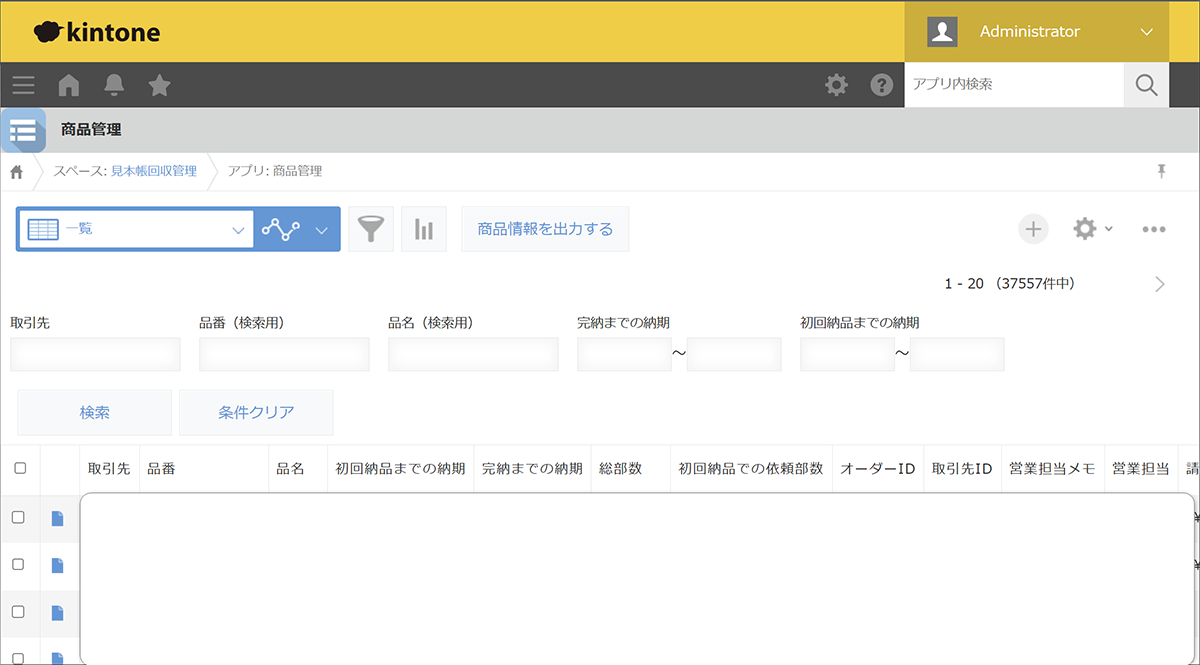This screenshot has width=1200, height=665.
Task: Expand the app settings gear dropdown
Action: pos(1091,229)
